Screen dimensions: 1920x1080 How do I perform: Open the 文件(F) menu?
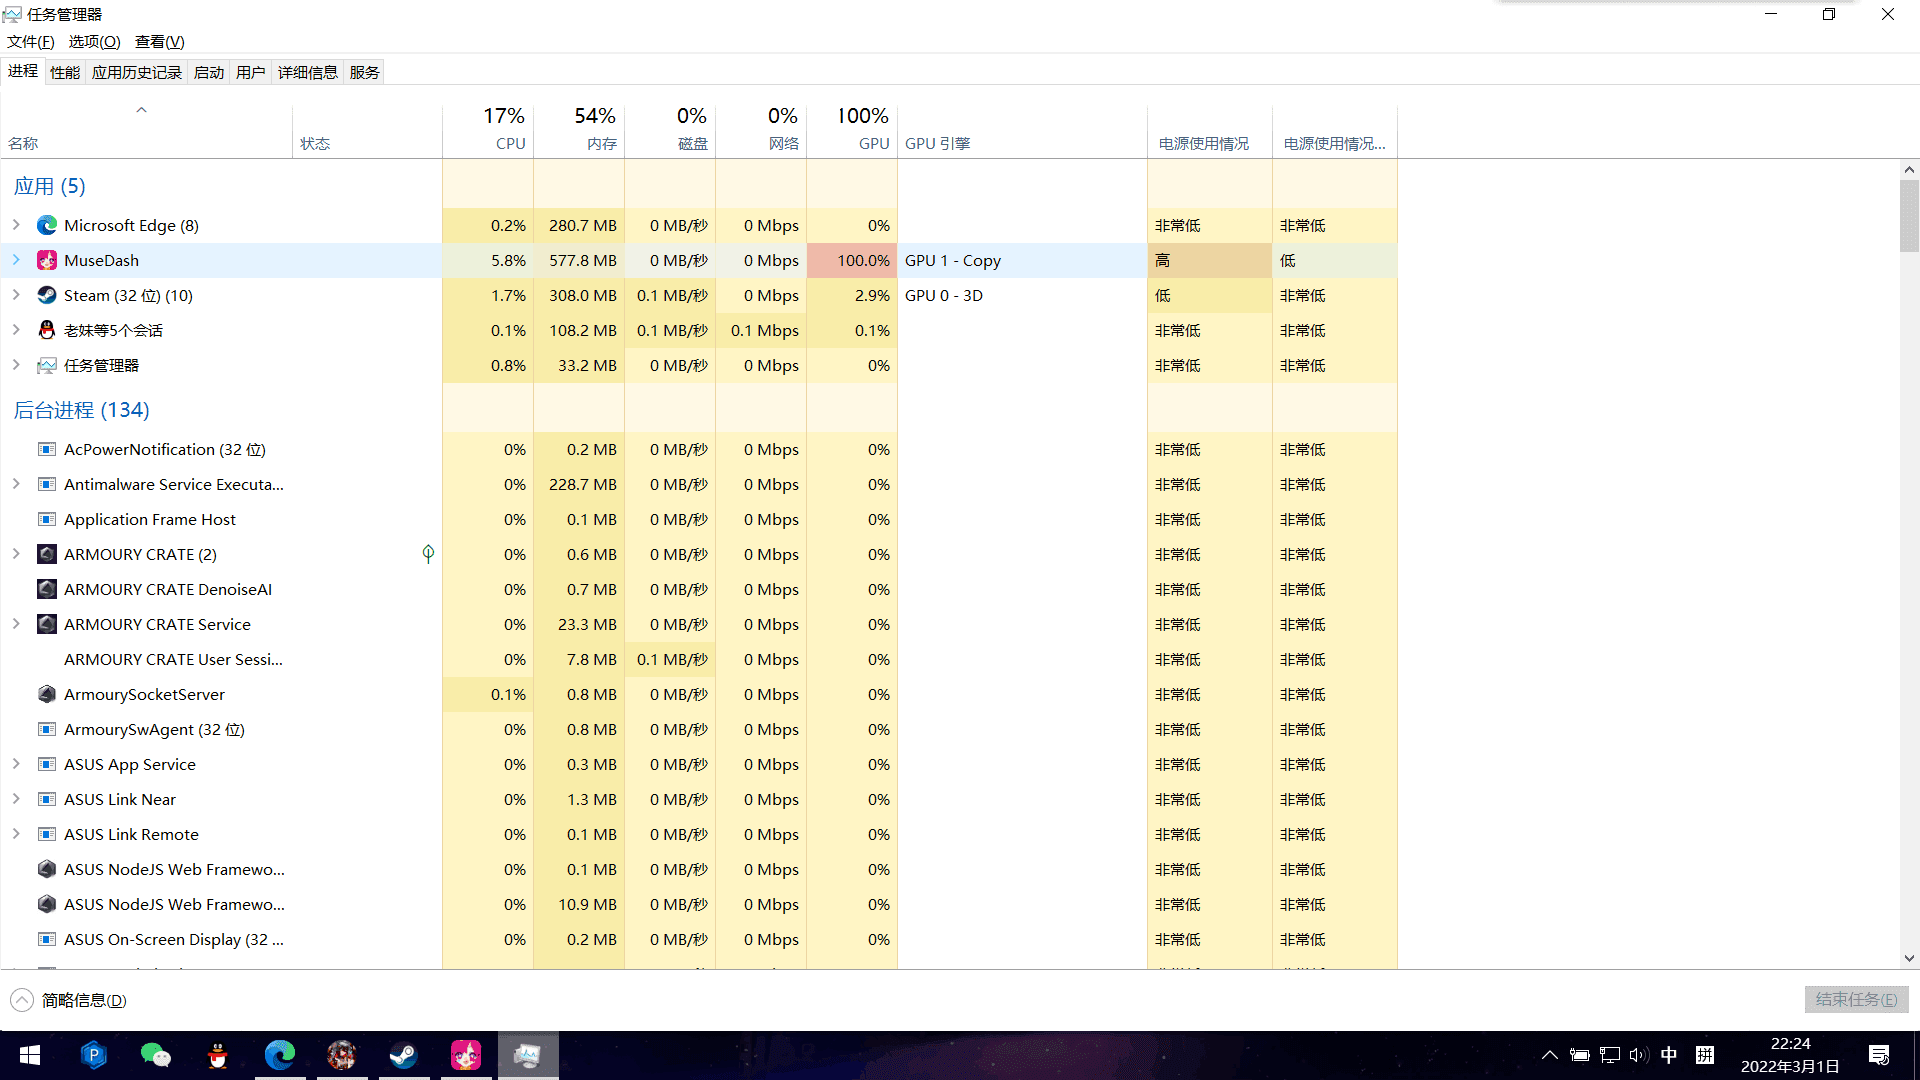tap(30, 41)
